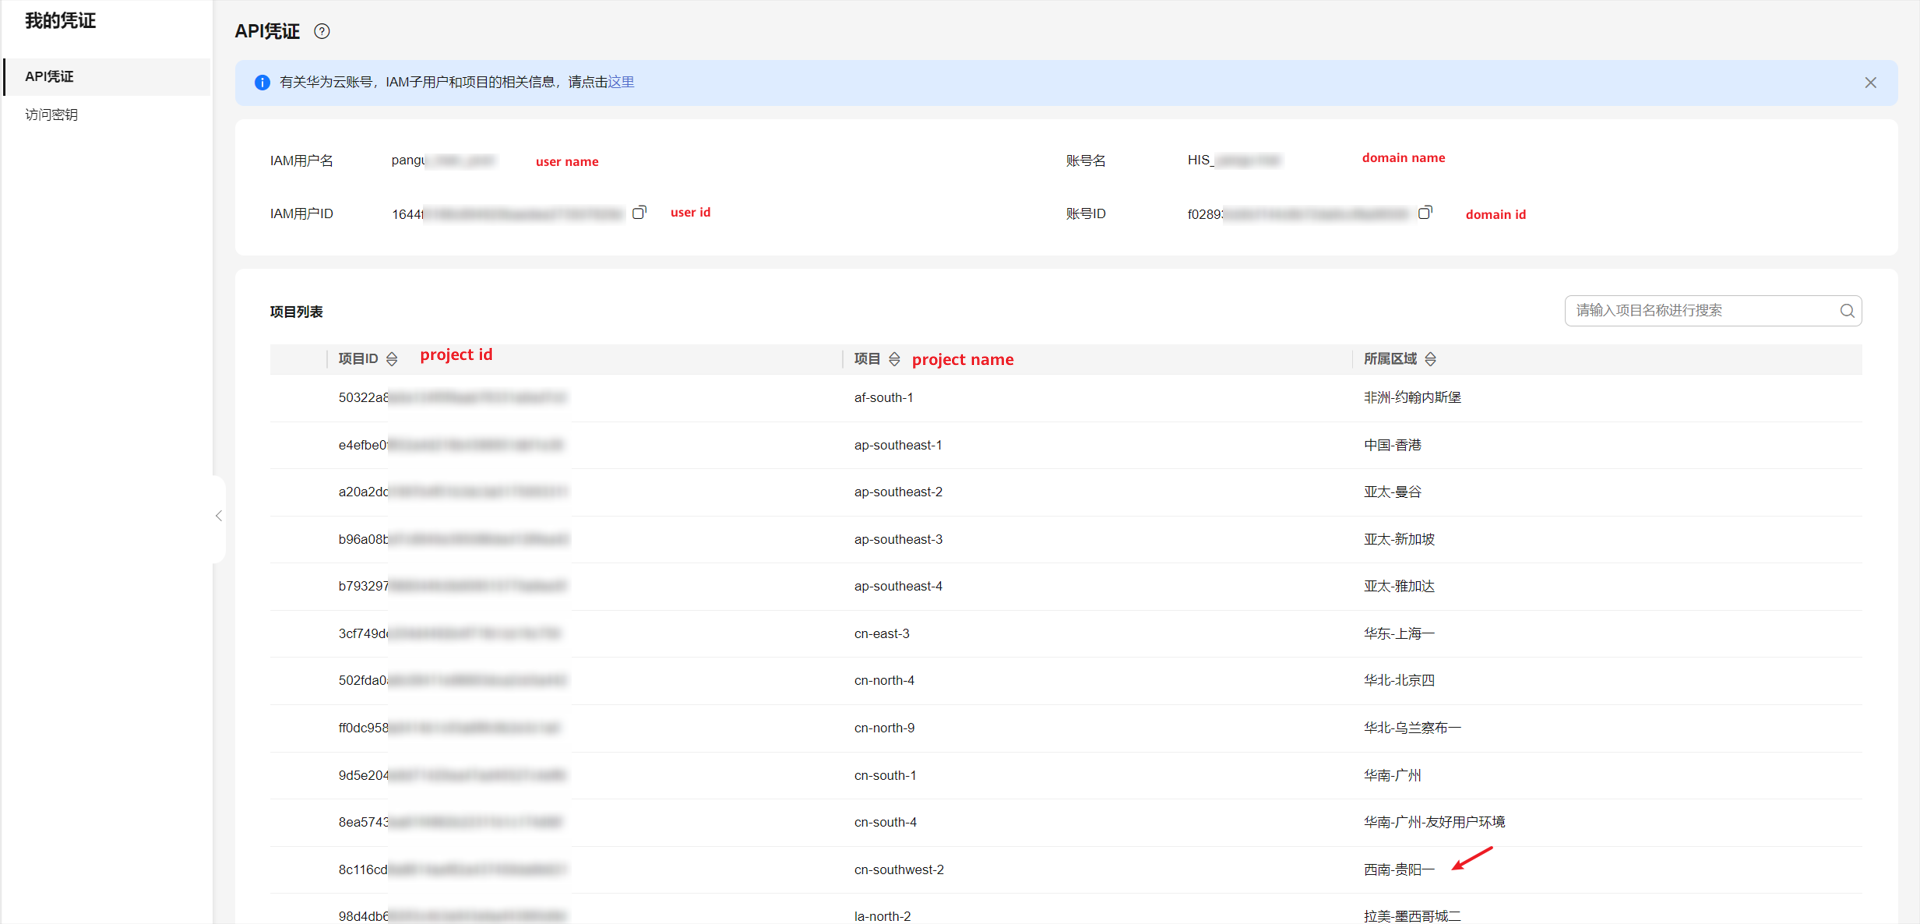Click the region 中国-香港
Image resolution: width=1920 pixels, height=924 pixels.
pyautogui.click(x=1392, y=445)
